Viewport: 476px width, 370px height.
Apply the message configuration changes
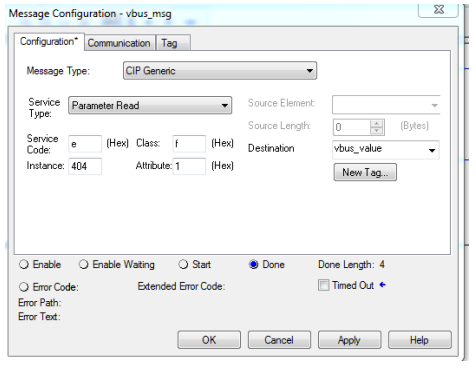click(349, 340)
